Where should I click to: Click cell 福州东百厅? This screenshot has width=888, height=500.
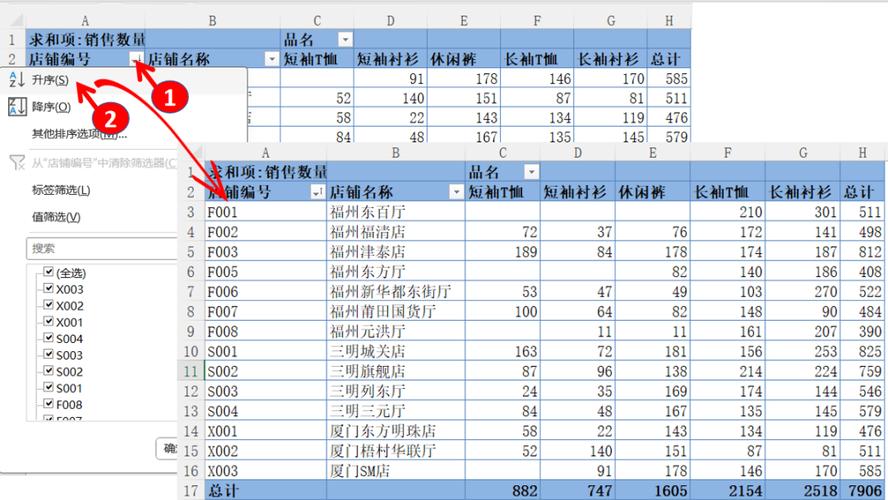click(396, 212)
